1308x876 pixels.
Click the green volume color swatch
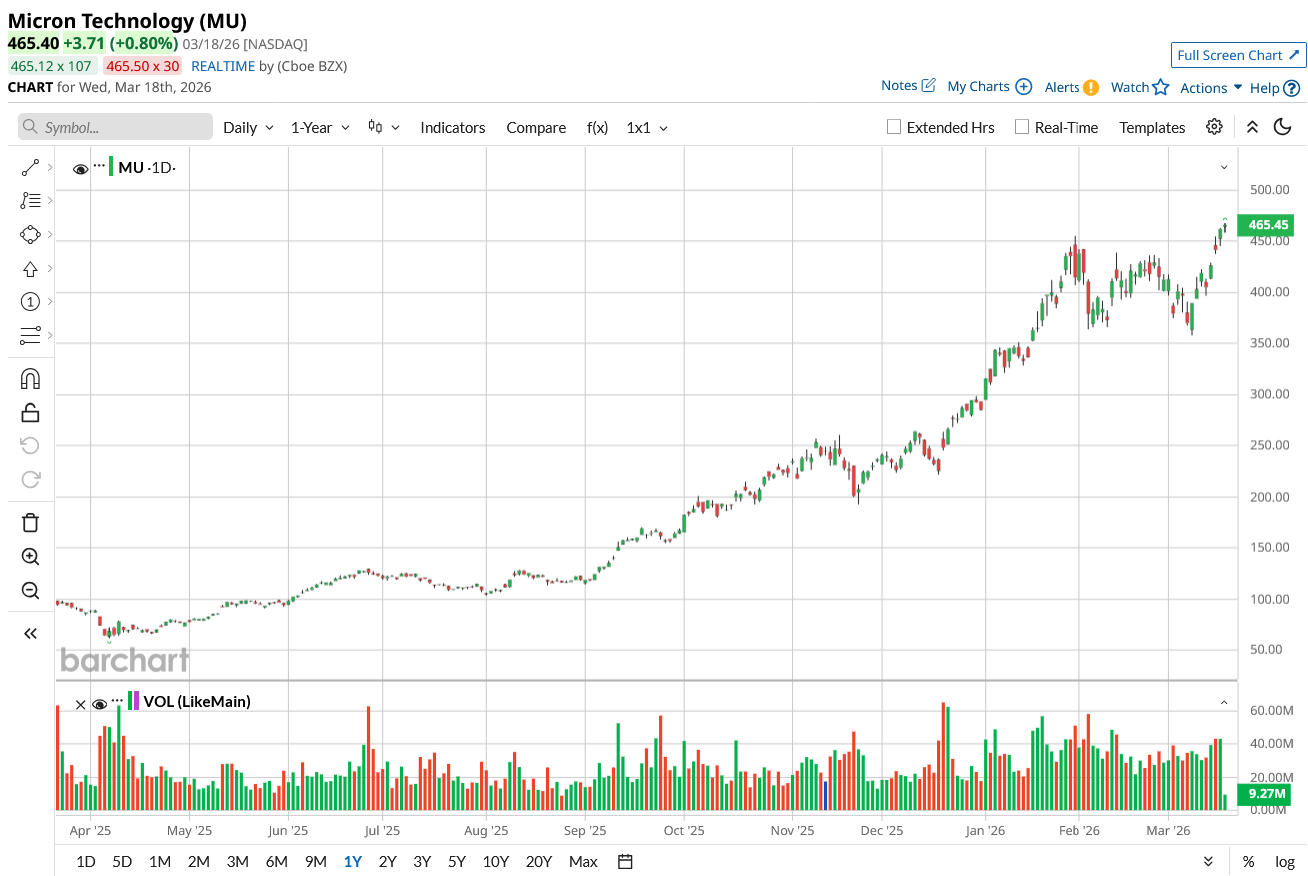(130, 701)
